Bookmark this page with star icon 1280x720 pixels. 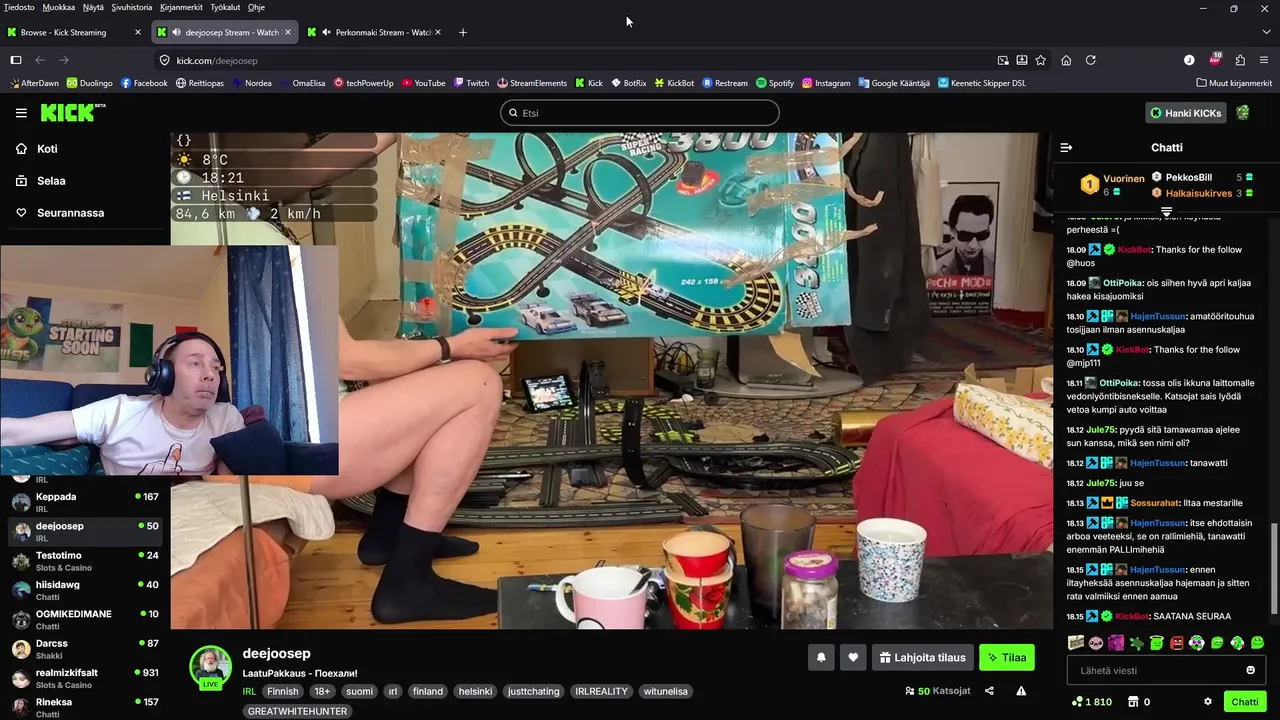1040,60
